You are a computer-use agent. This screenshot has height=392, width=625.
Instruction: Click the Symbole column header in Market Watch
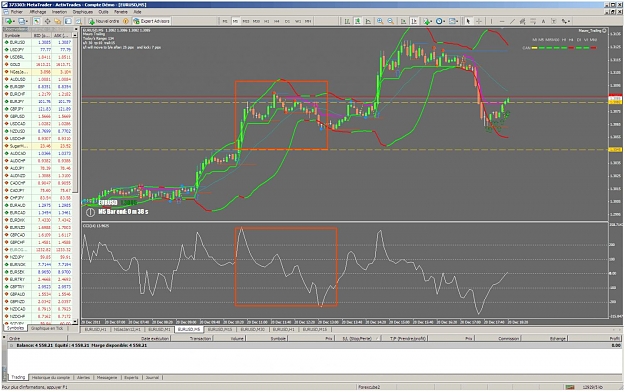click(x=18, y=35)
